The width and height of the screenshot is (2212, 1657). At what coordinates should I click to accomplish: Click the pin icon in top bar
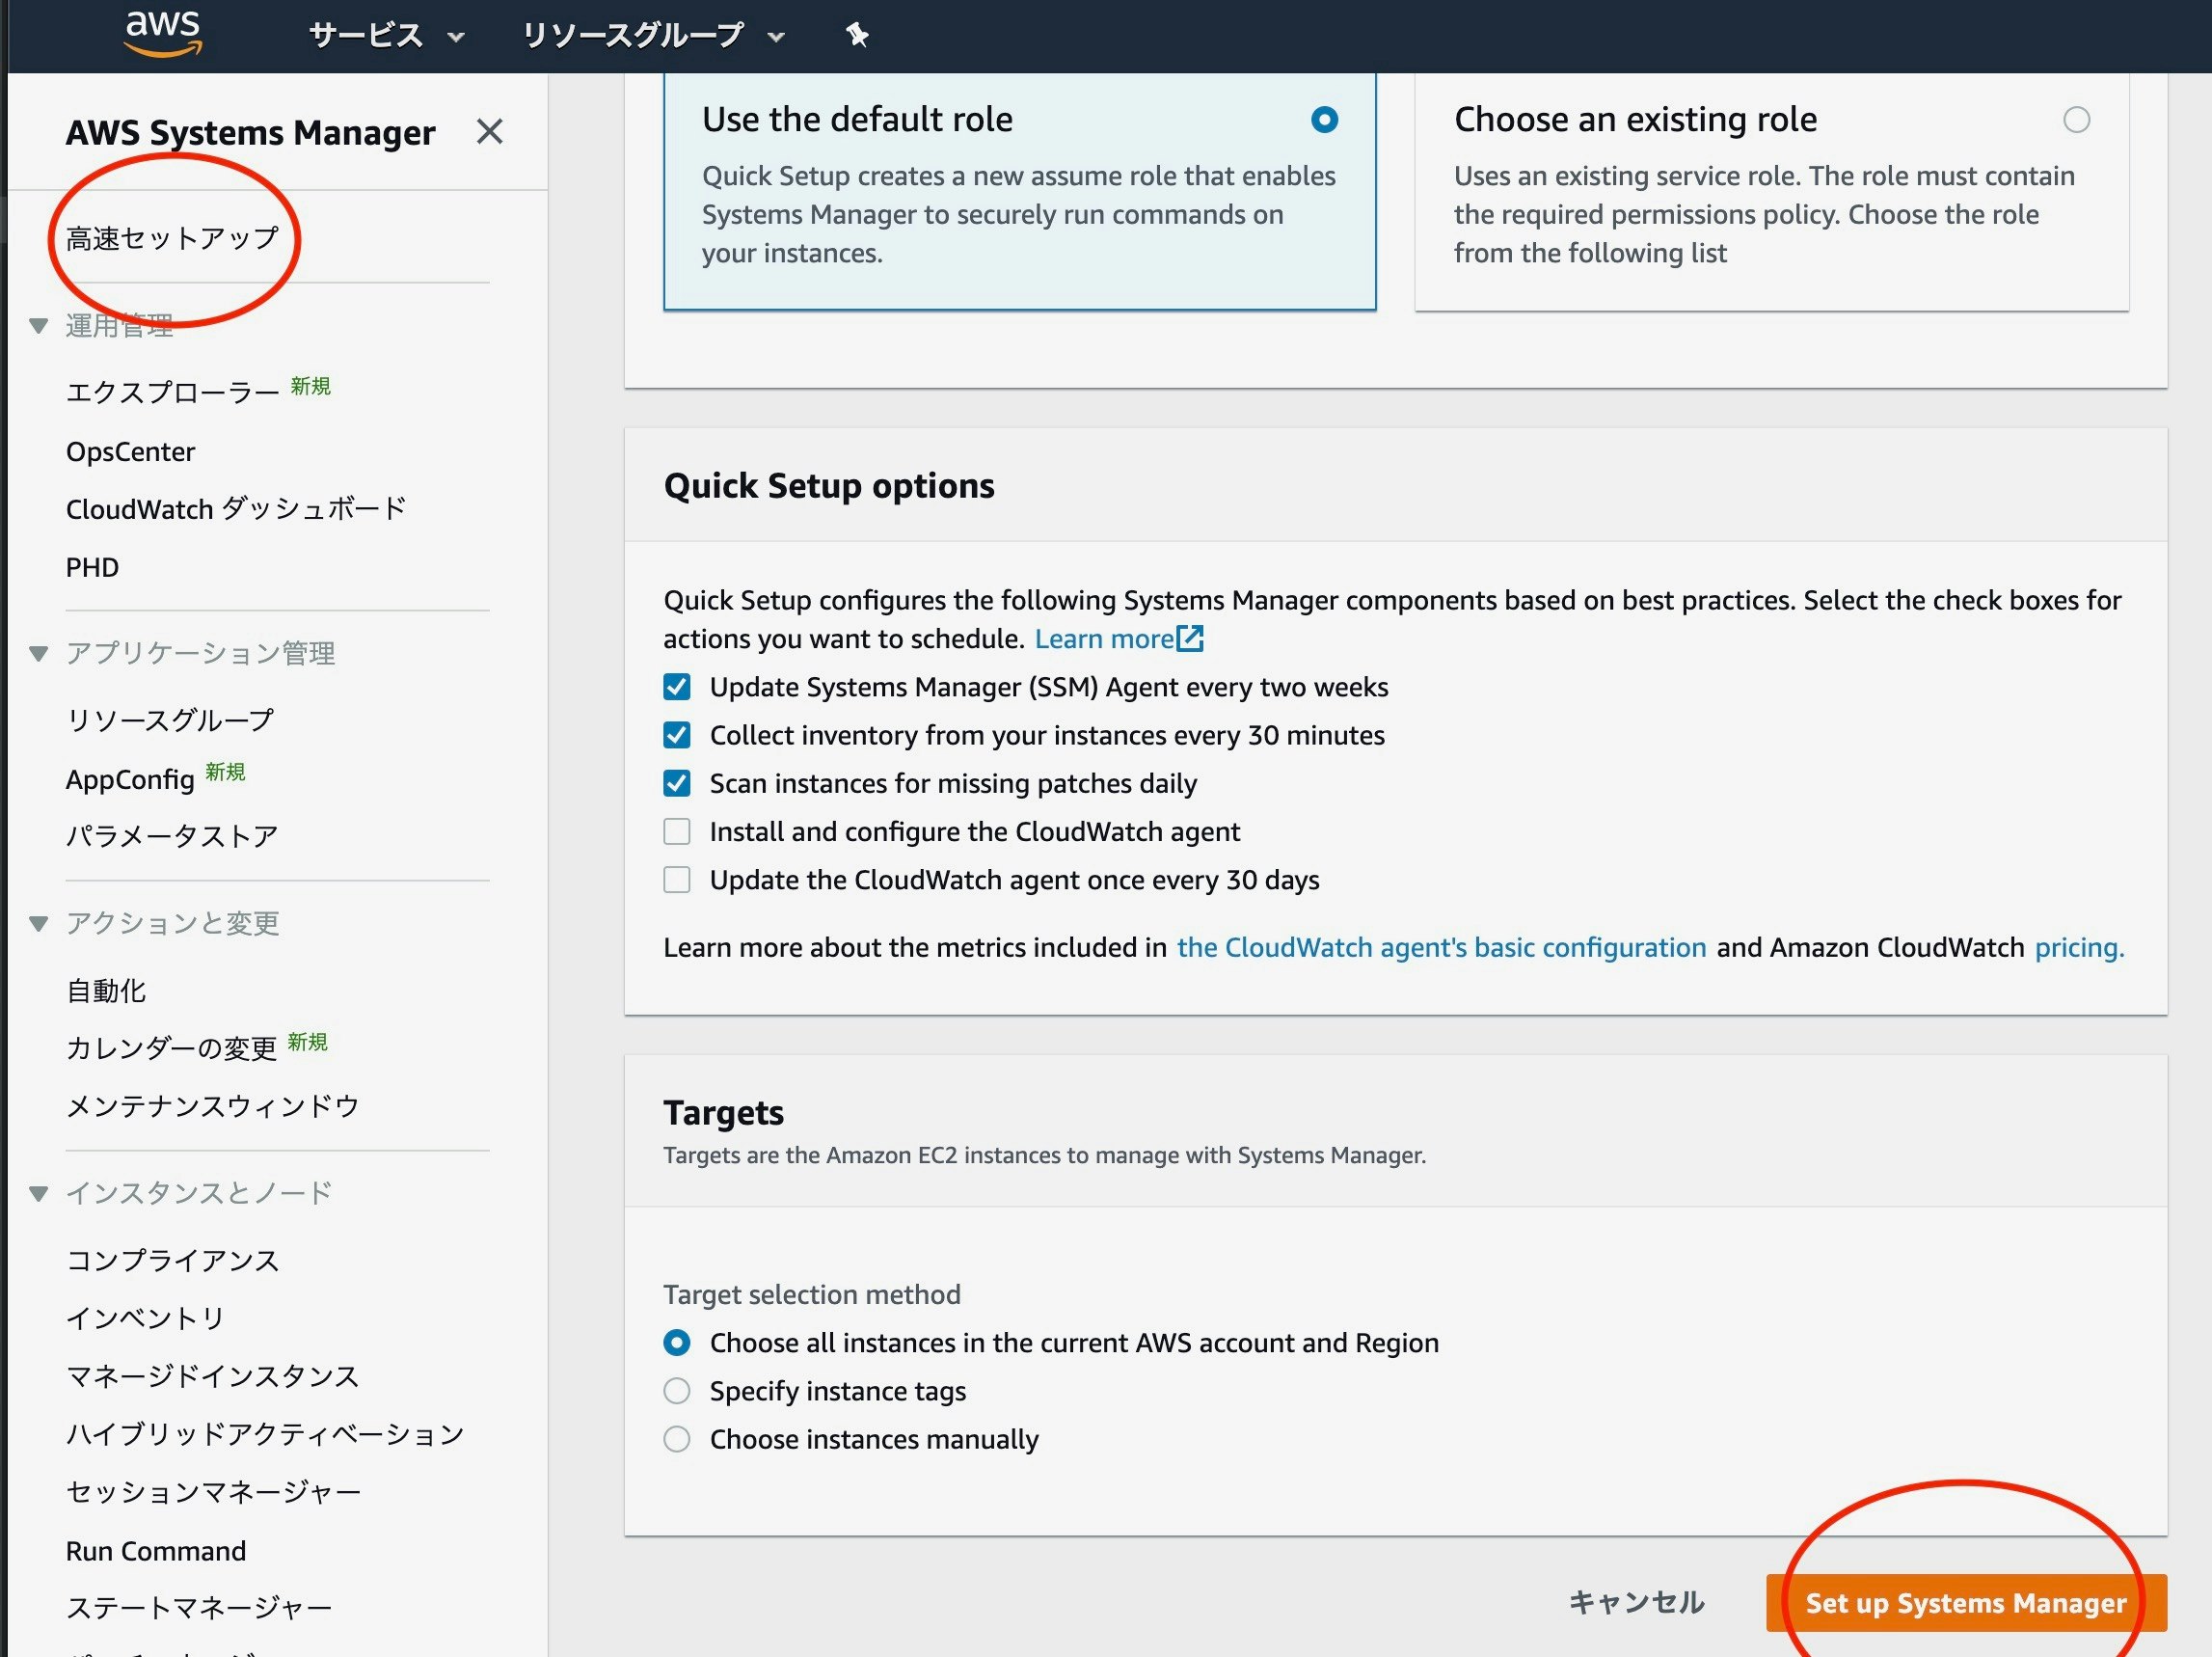857,36
